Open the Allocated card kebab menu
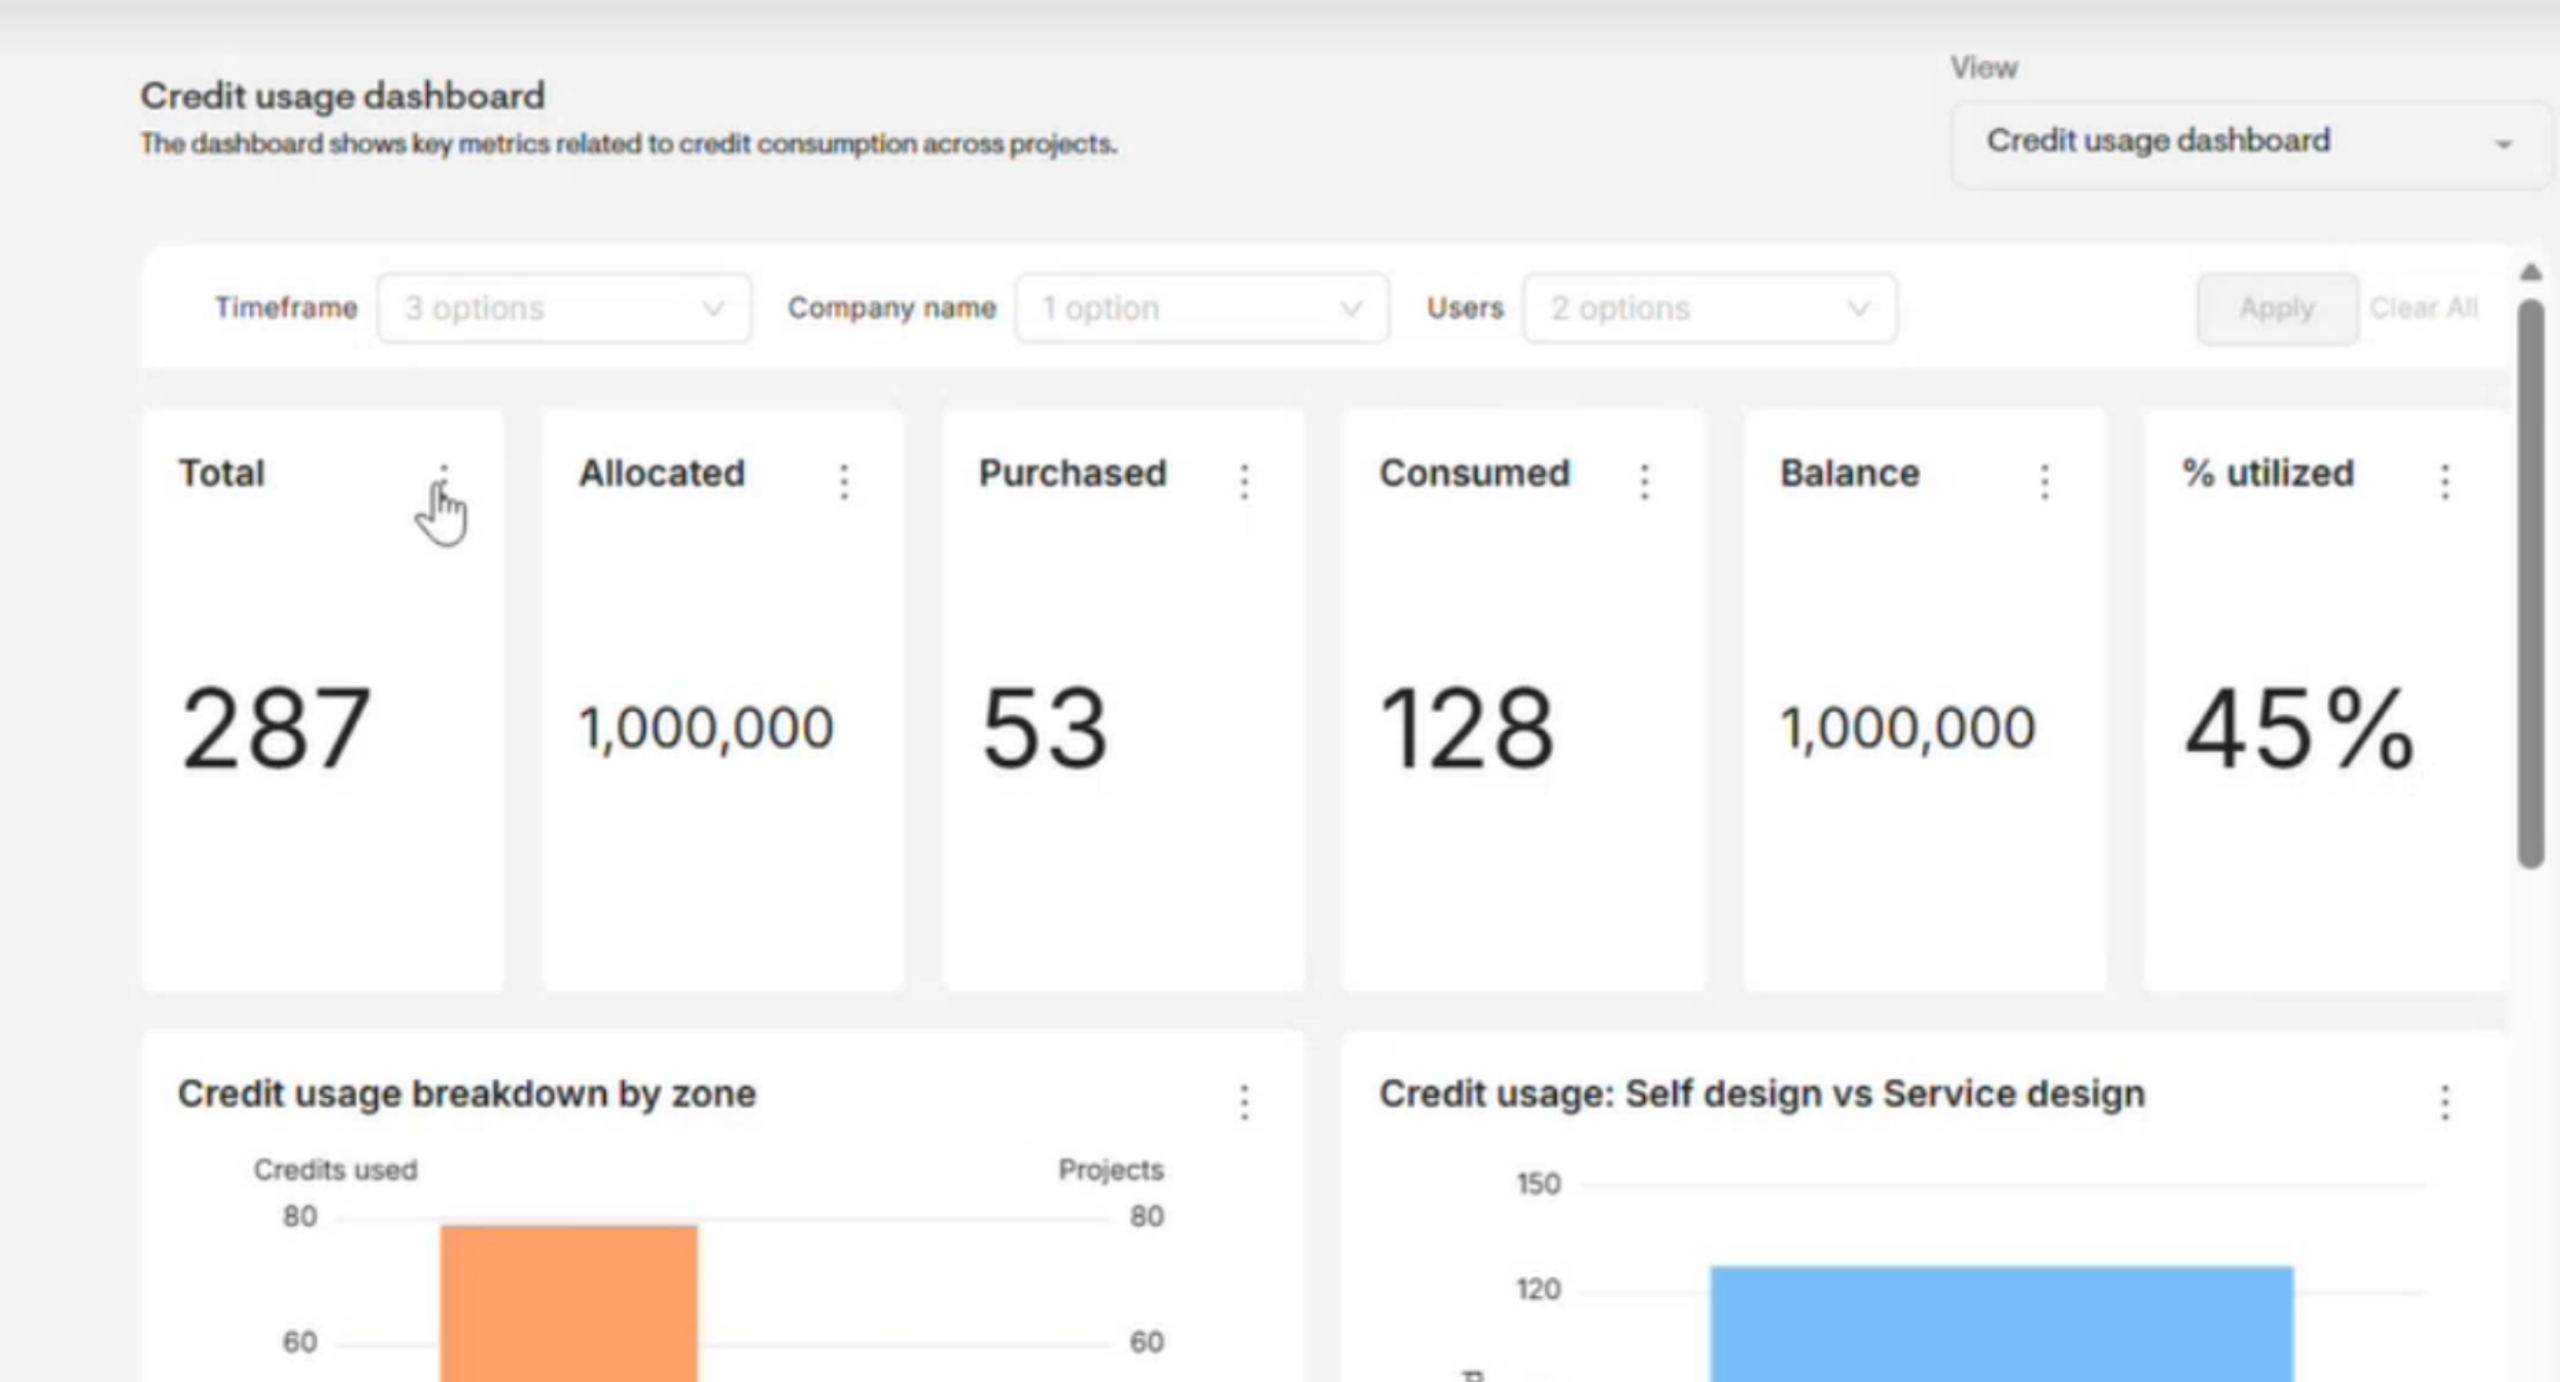The width and height of the screenshot is (2560, 1382). [844, 481]
